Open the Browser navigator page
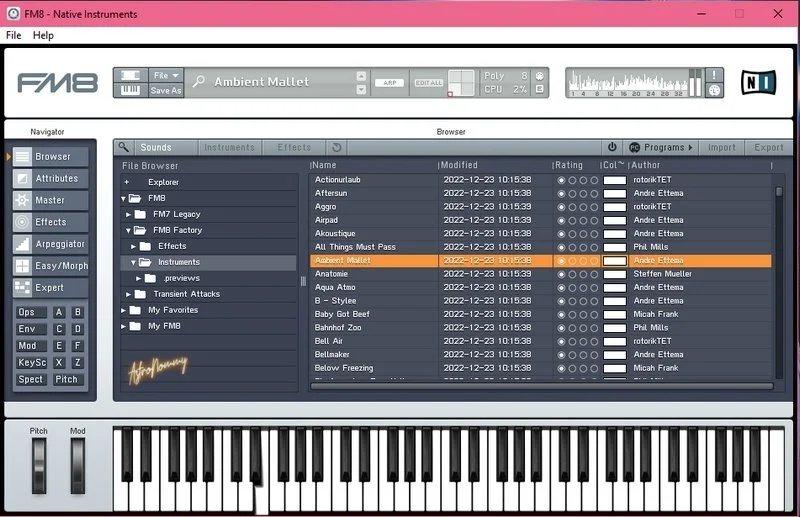Screen dimensions: 800x517 pyautogui.click(x=50, y=157)
